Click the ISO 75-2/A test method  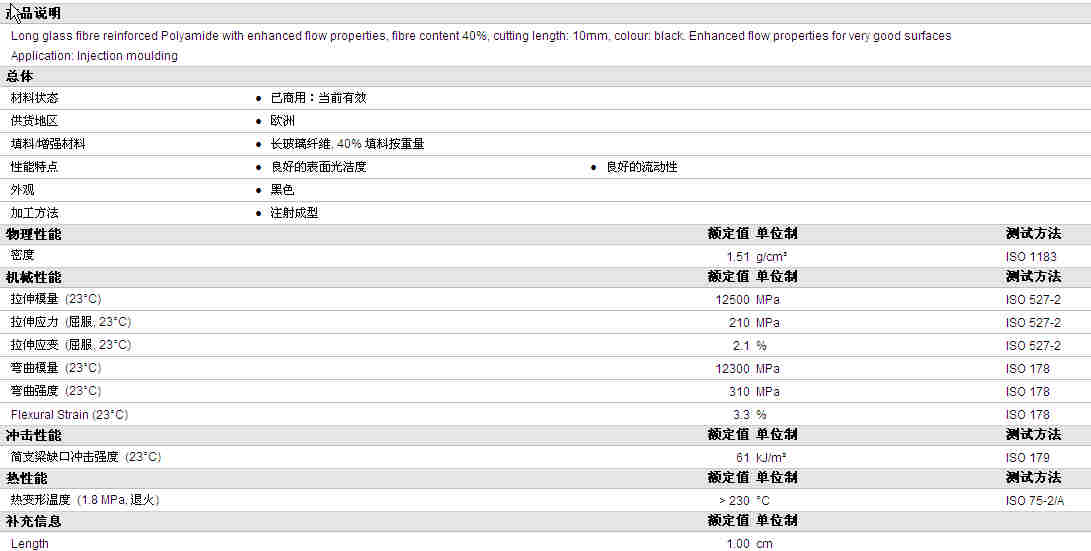(1035, 501)
